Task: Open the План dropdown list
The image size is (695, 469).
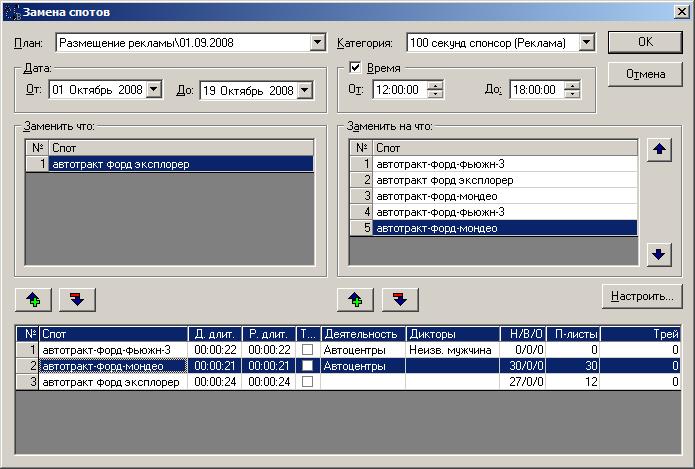Action: pyautogui.click(x=317, y=43)
